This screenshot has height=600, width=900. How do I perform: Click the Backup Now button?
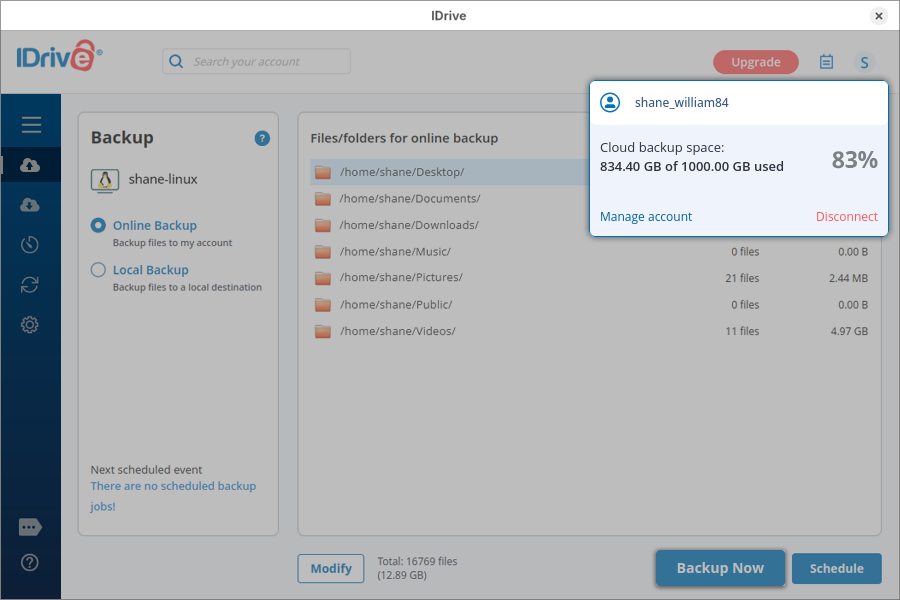[x=720, y=568]
